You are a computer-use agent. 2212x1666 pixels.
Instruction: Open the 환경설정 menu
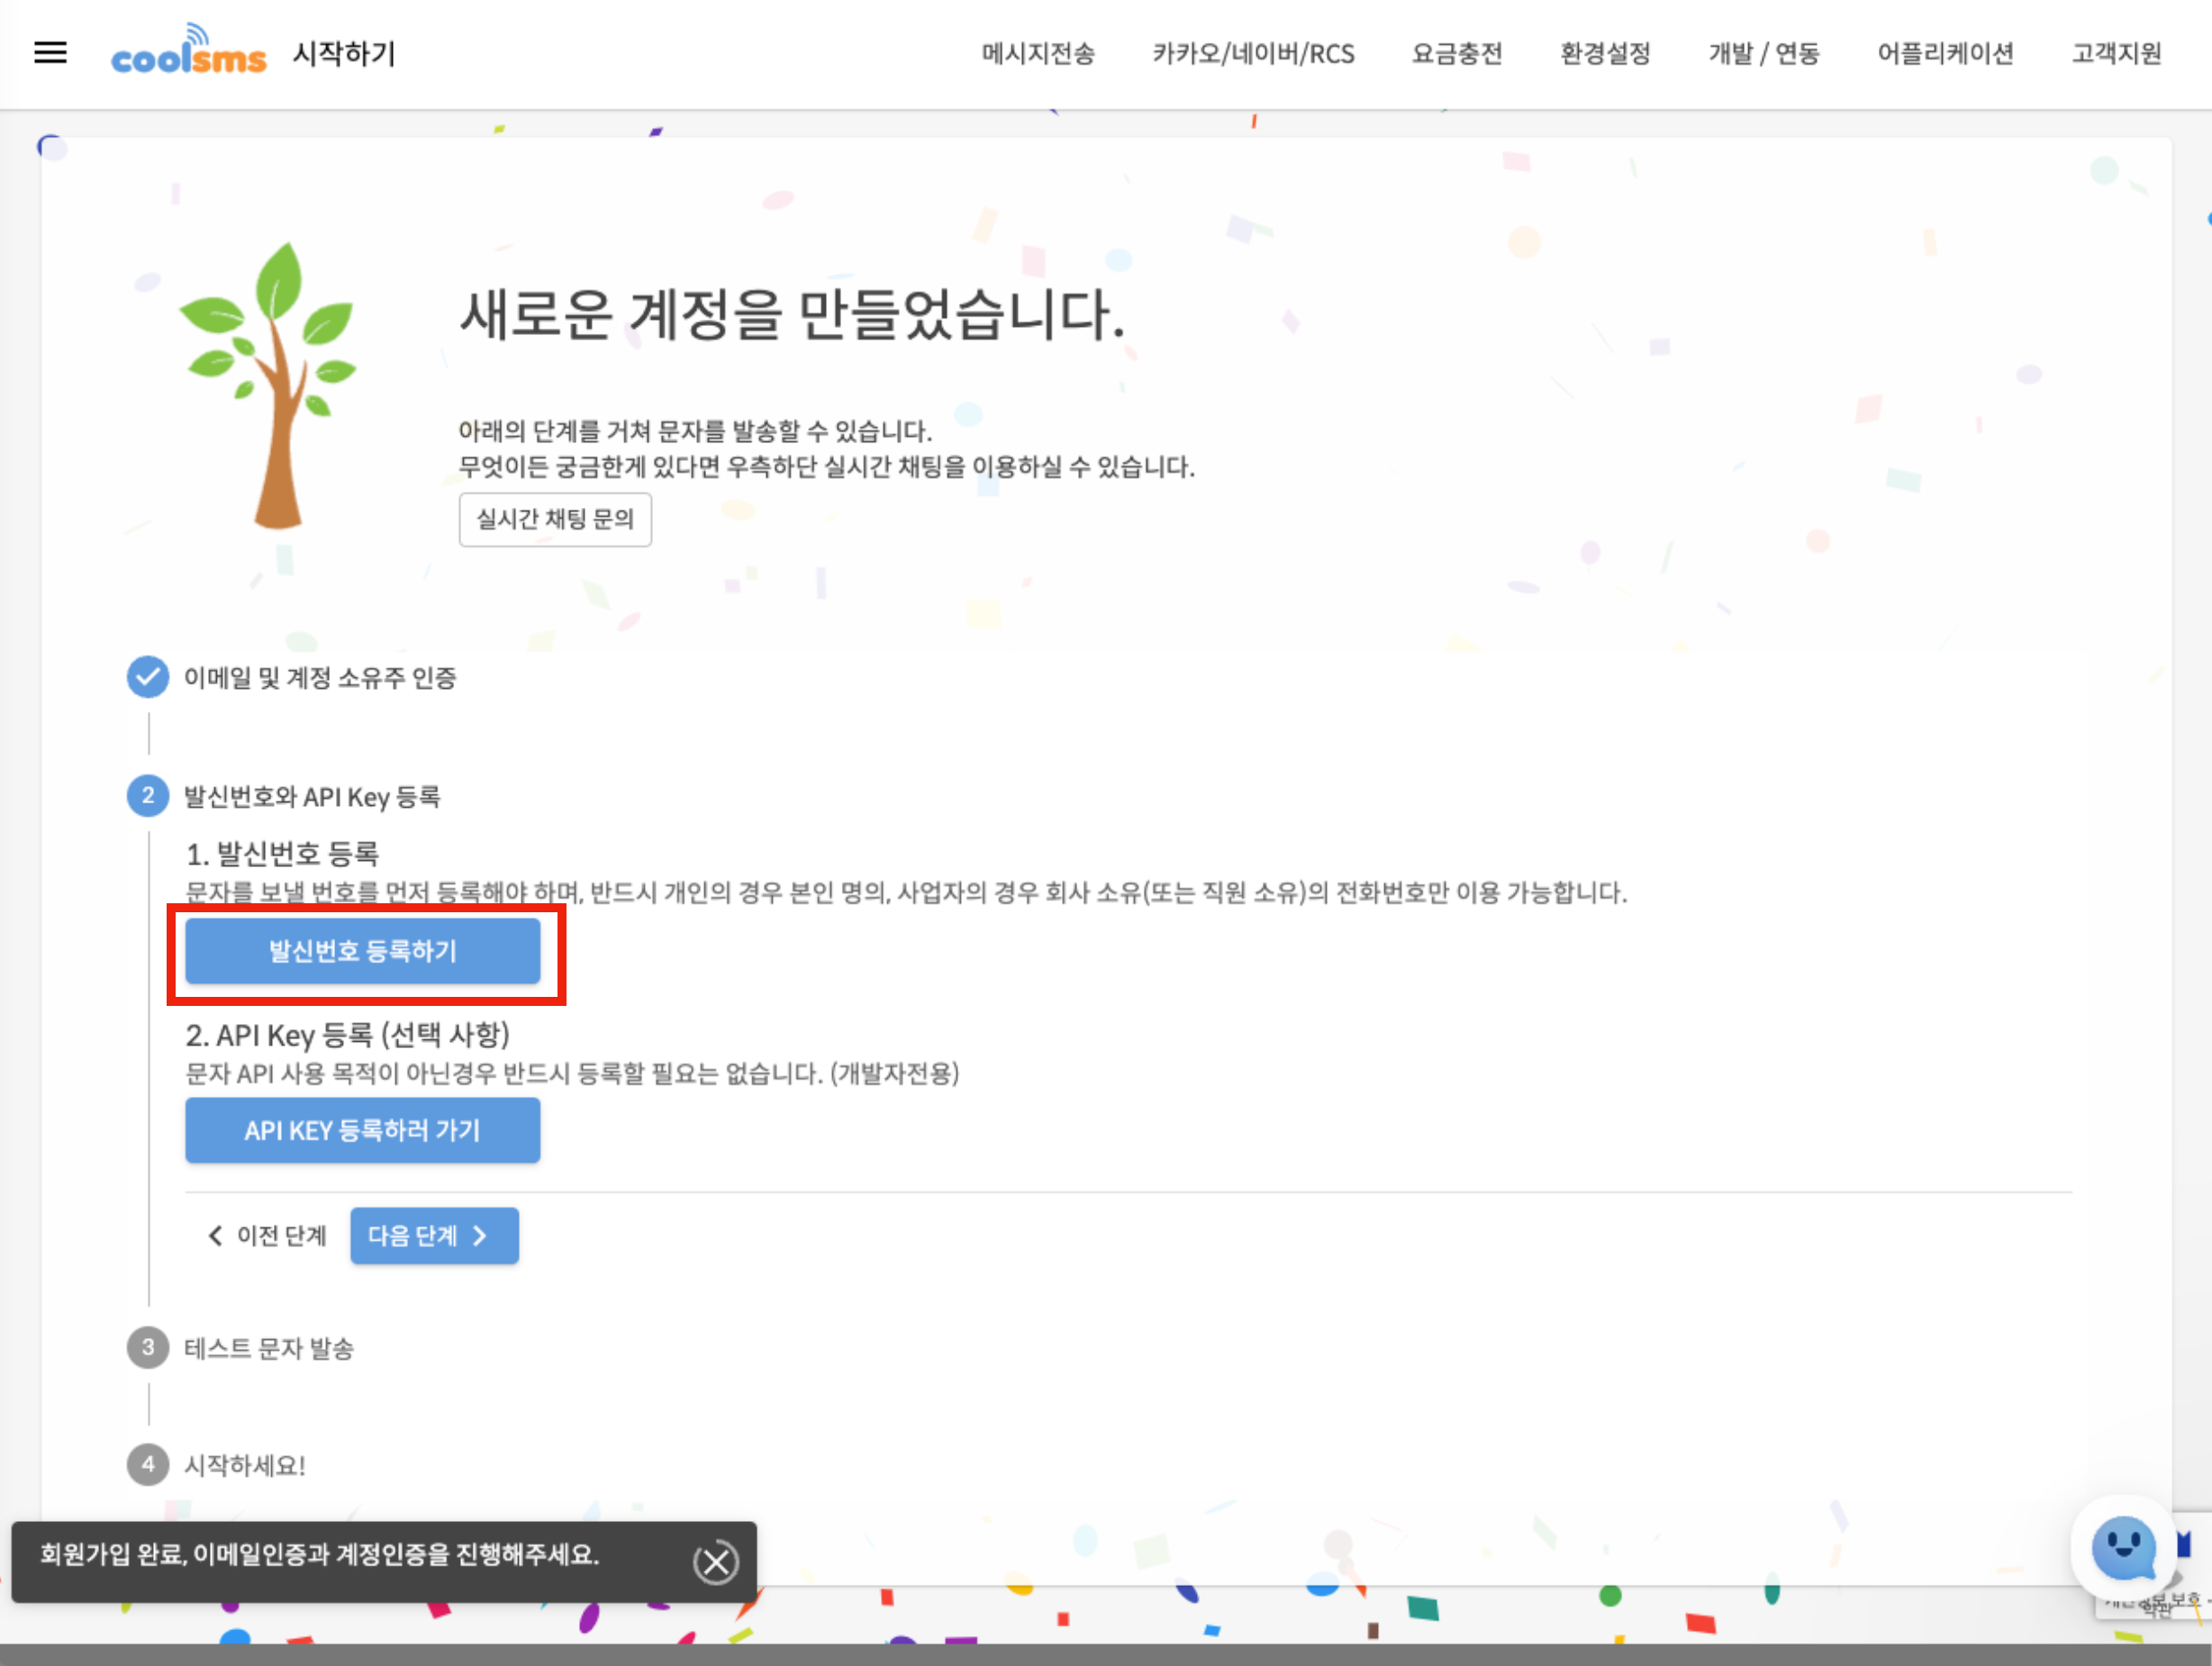[x=1604, y=53]
